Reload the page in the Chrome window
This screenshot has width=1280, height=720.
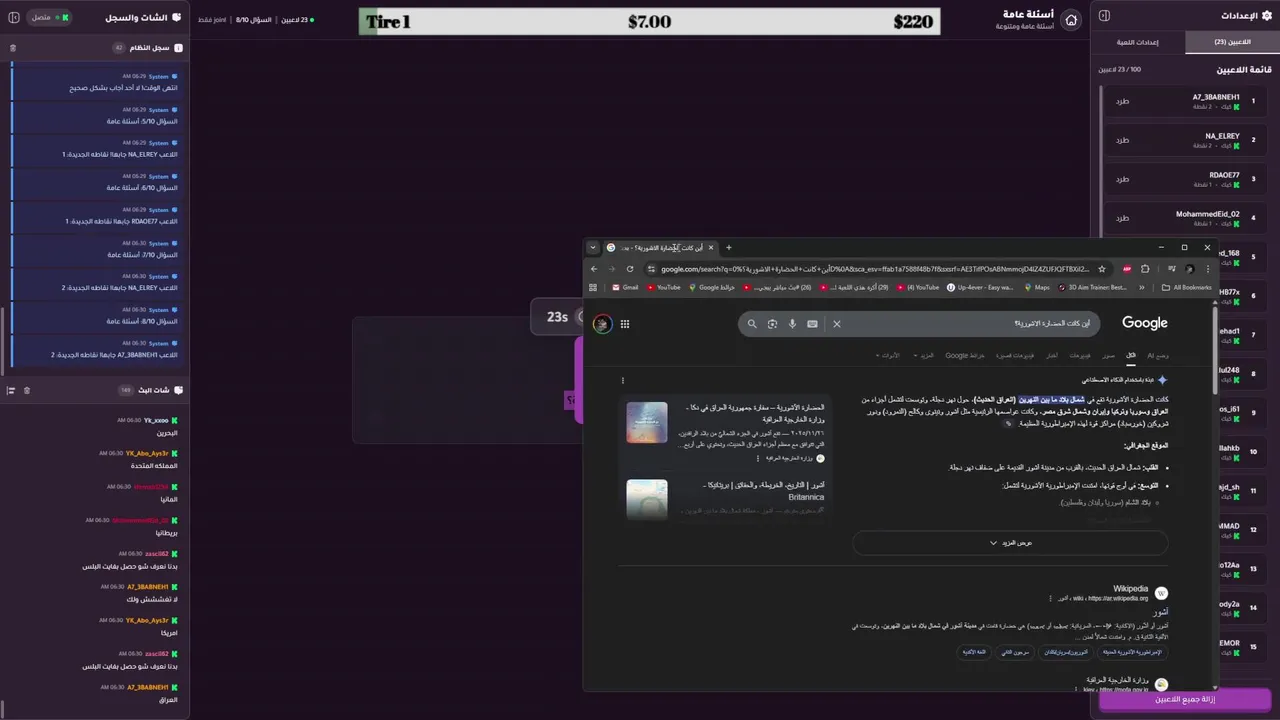coord(630,269)
